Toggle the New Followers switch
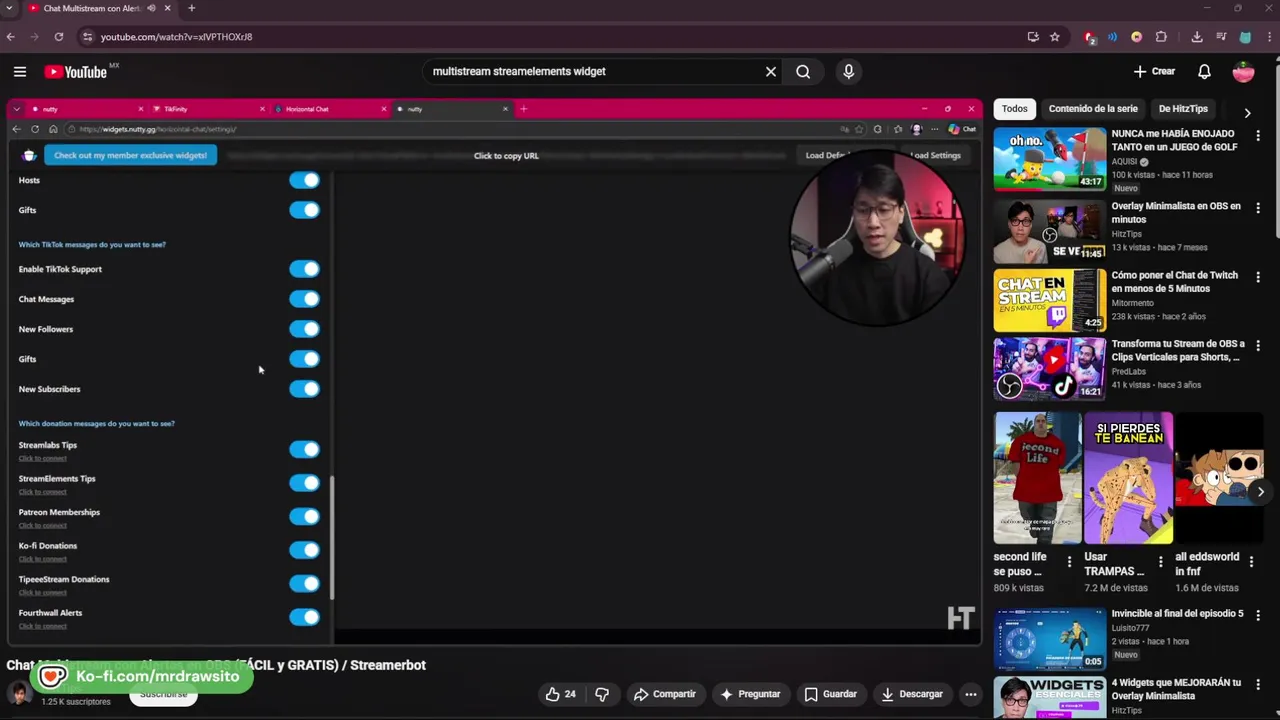 click(304, 329)
